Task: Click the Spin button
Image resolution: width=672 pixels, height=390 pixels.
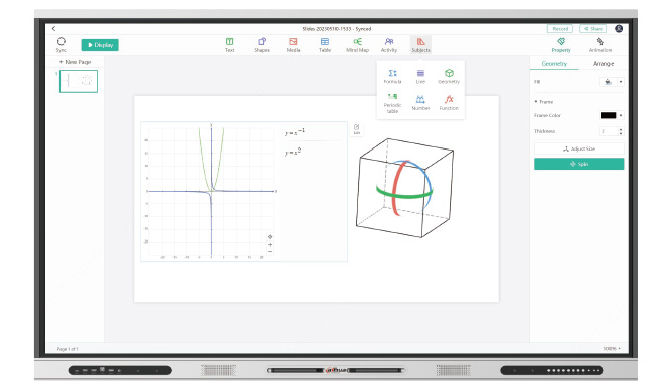Action: tap(579, 164)
